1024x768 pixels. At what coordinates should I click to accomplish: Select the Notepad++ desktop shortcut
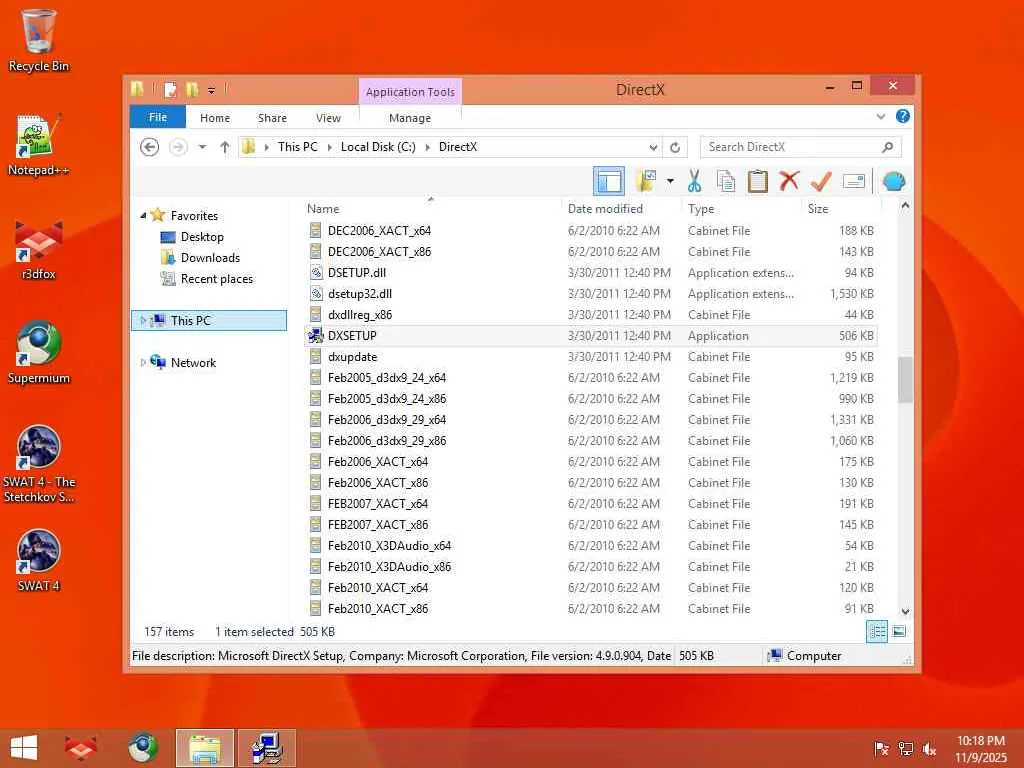pyautogui.click(x=38, y=145)
